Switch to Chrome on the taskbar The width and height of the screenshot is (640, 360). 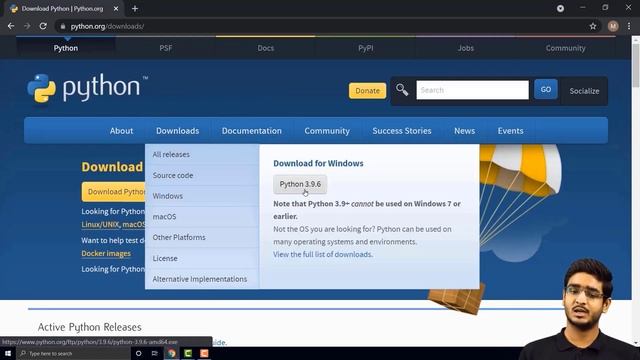pos(171,353)
